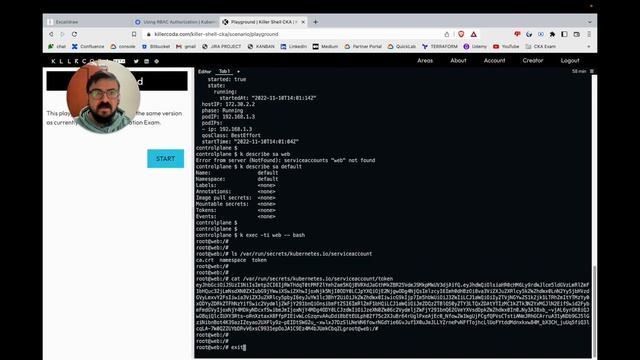Open the Udemy bookmark
The width and height of the screenshot is (640, 360).
point(475,47)
